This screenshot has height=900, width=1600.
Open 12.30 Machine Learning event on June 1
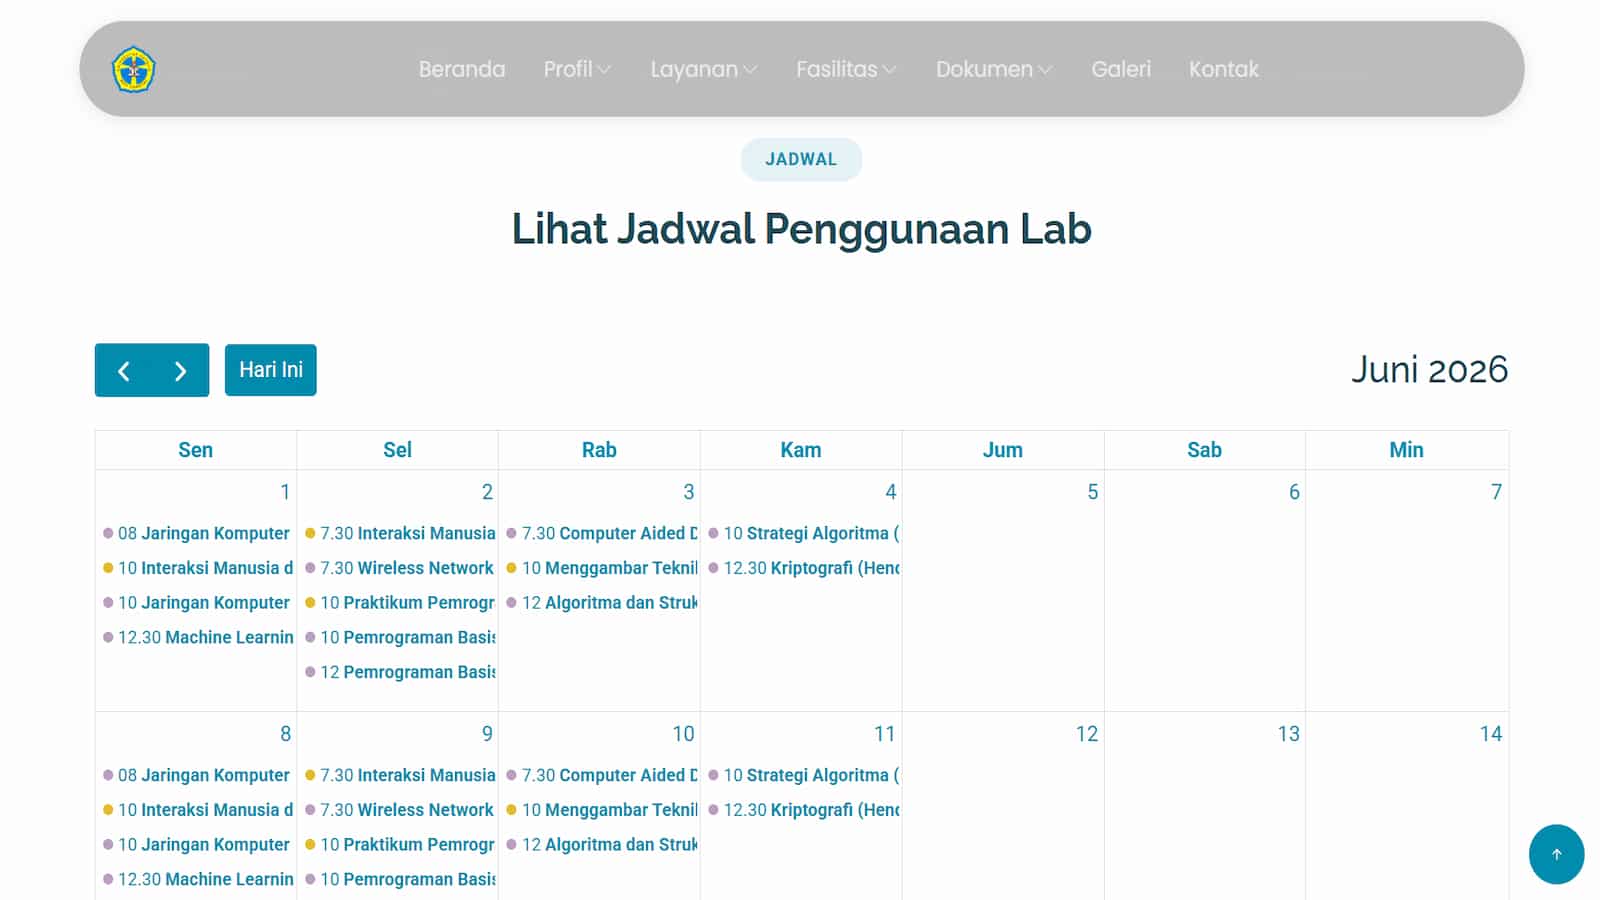197,637
